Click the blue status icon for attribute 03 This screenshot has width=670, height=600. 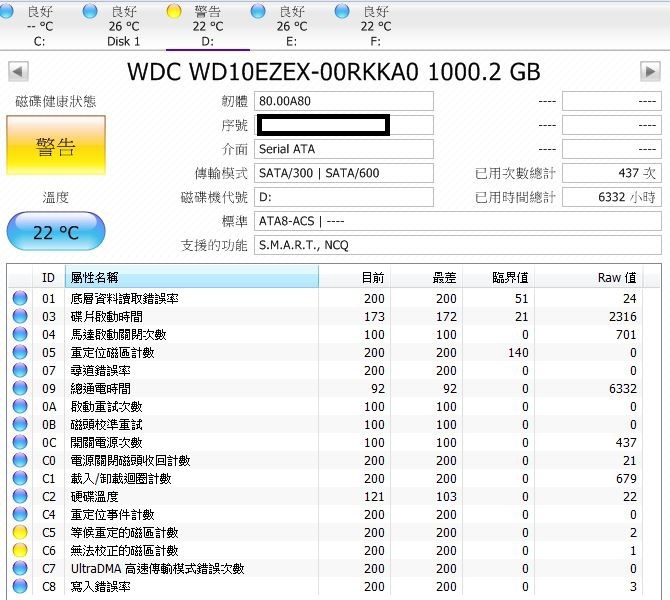coord(20,316)
